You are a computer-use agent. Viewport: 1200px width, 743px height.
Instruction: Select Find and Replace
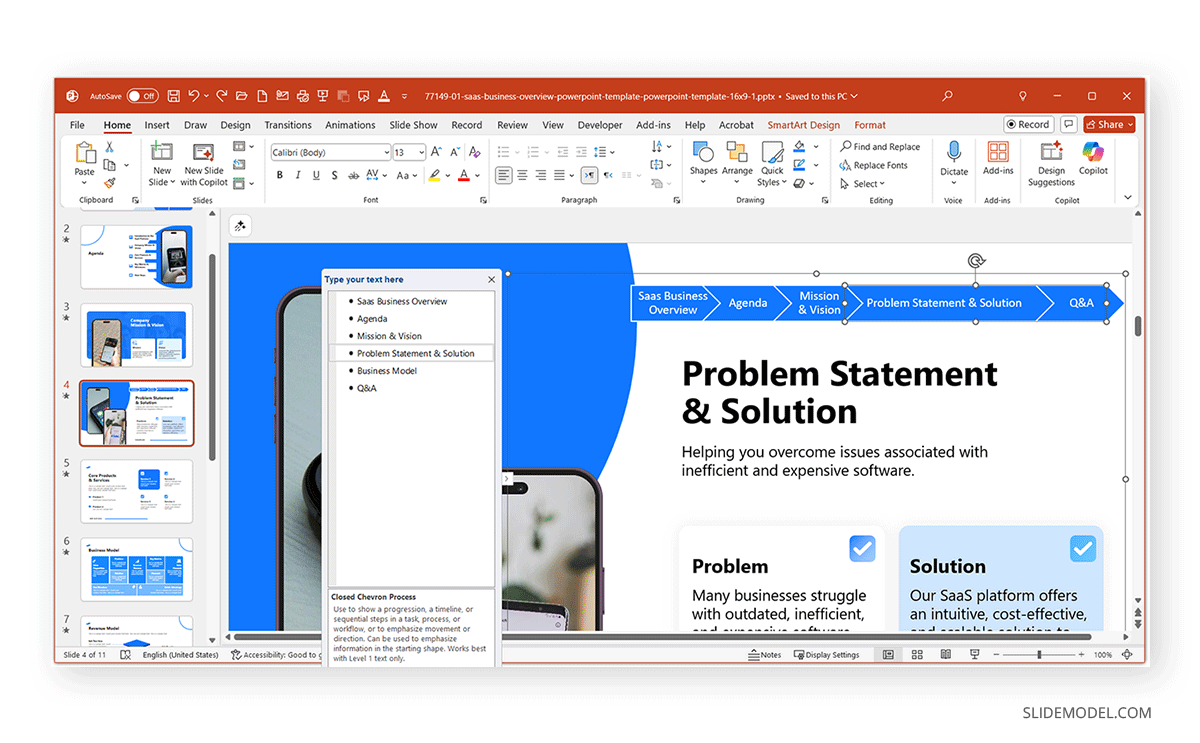pyautogui.click(x=881, y=146)
